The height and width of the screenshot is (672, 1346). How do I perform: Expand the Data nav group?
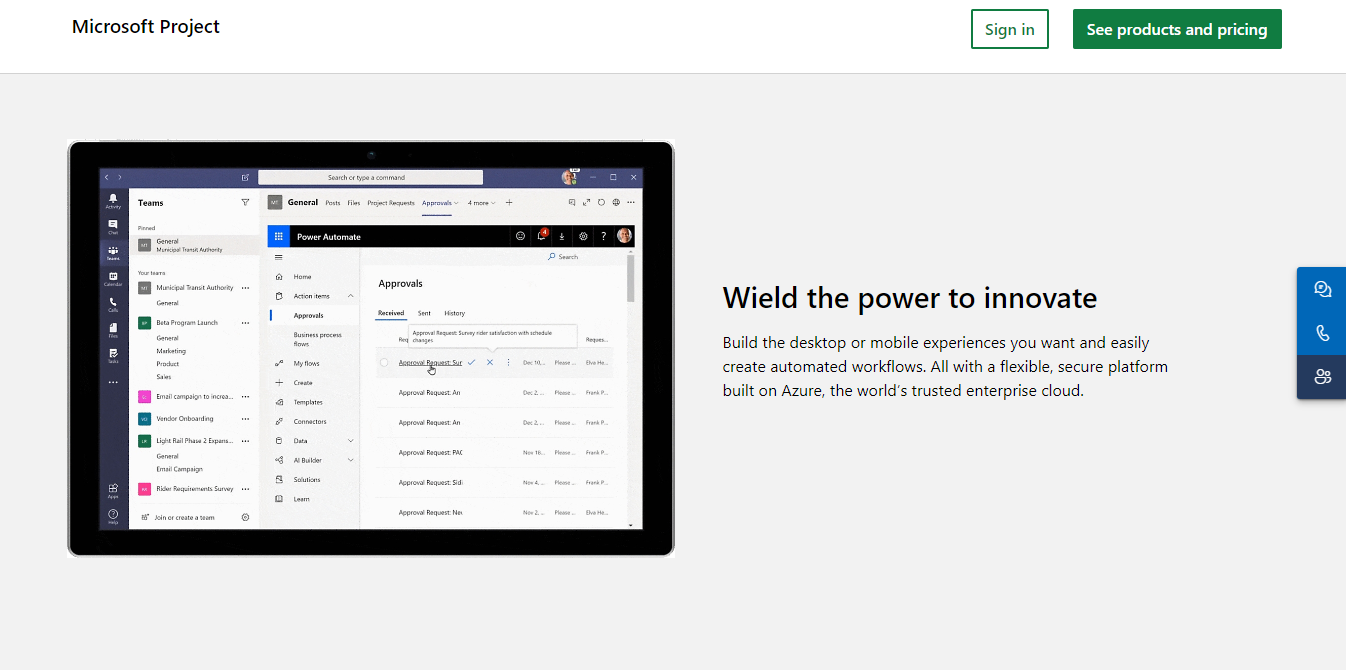coord(350,441)
